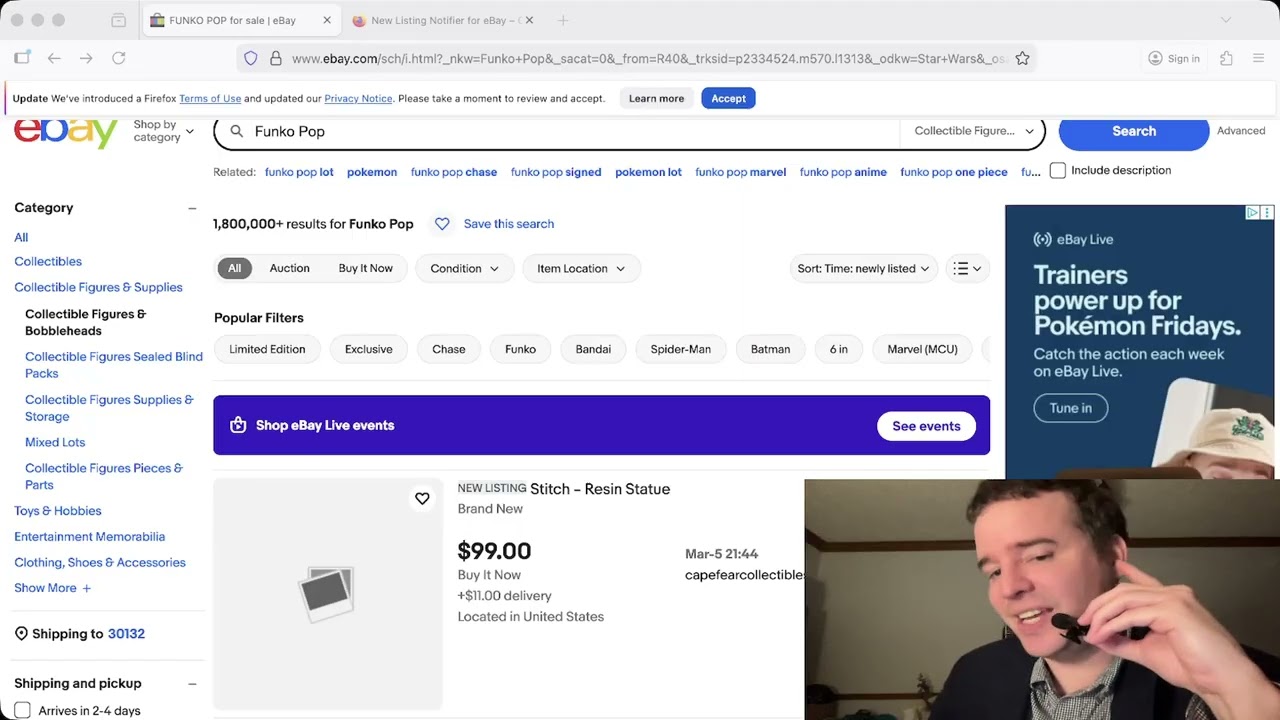
Task: Open related search funko pop chase
Action: pos(453,172)
